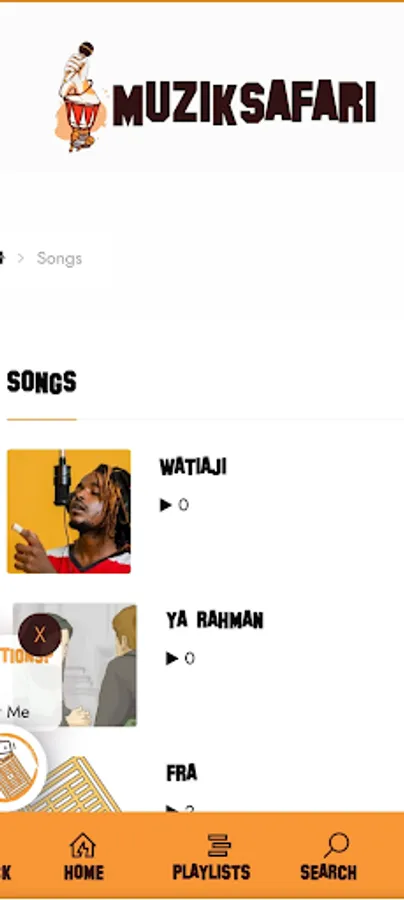Image resolution: width=404 pixels, height=900 pixels.
Task: Click the MUZIKSAFARI wordmark text
Action: 244,103
